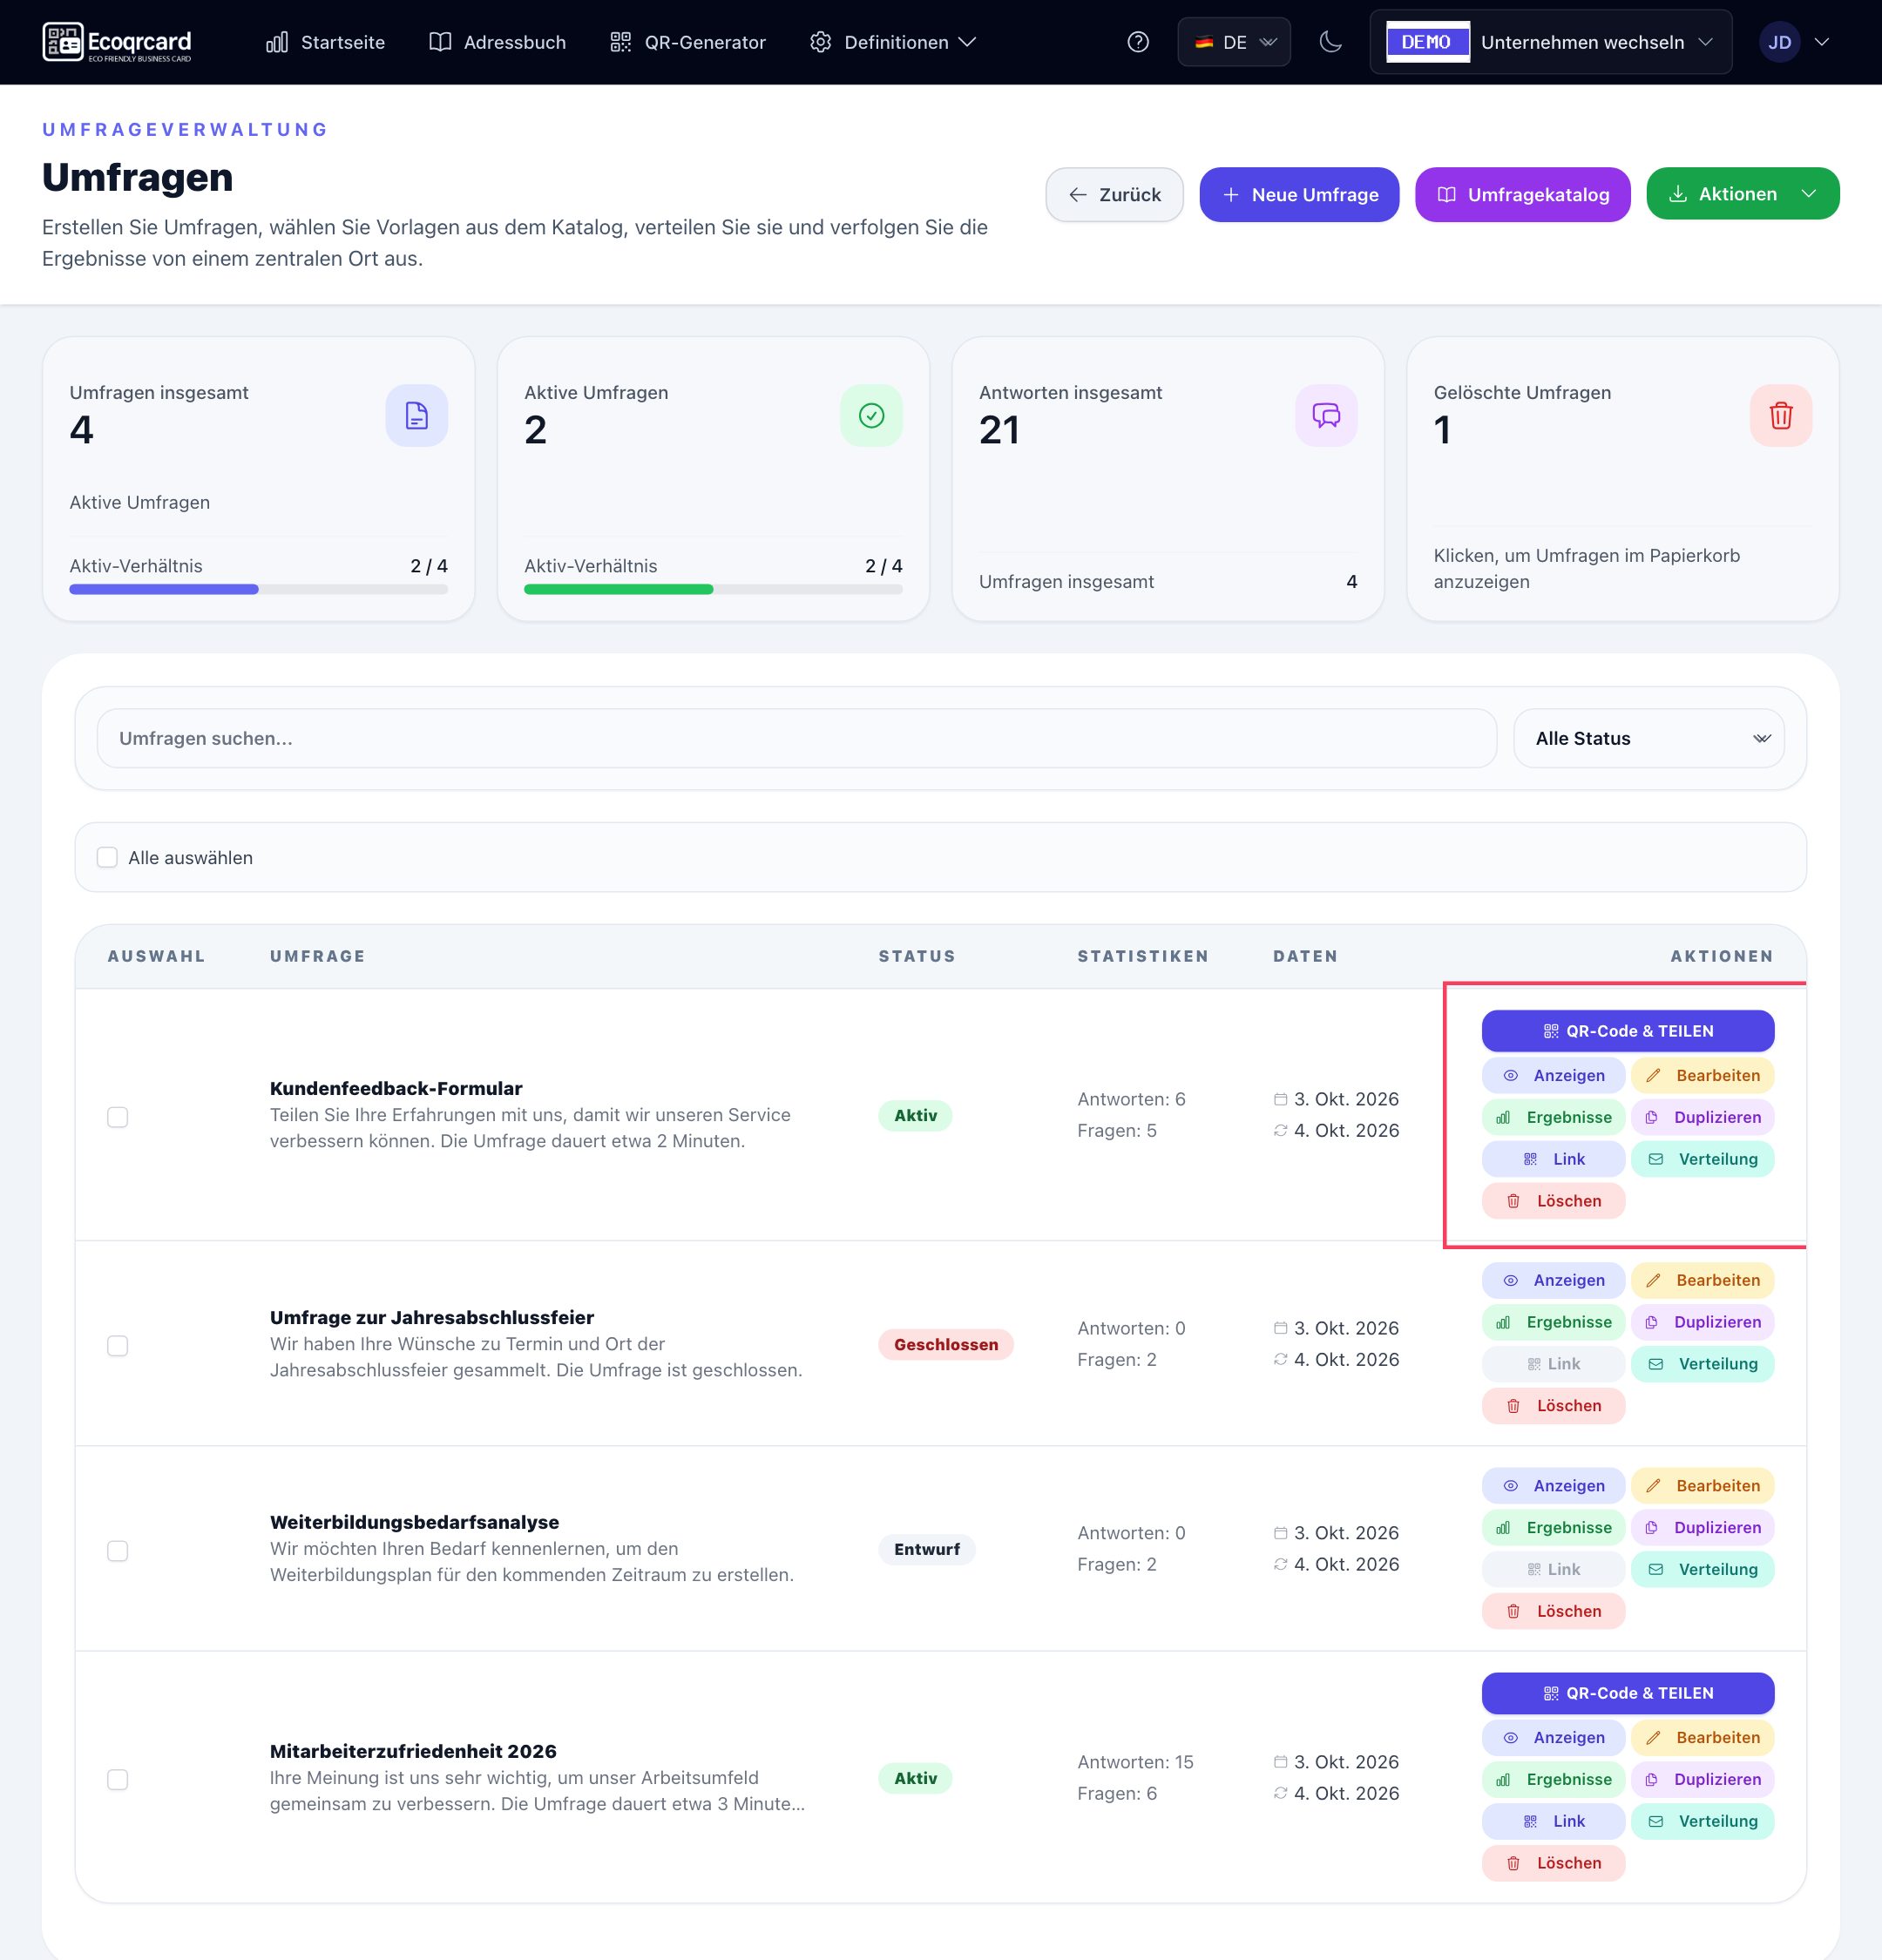Select the Weiterbildungsbedarfsanalyse checkbox

[118, 1551]
